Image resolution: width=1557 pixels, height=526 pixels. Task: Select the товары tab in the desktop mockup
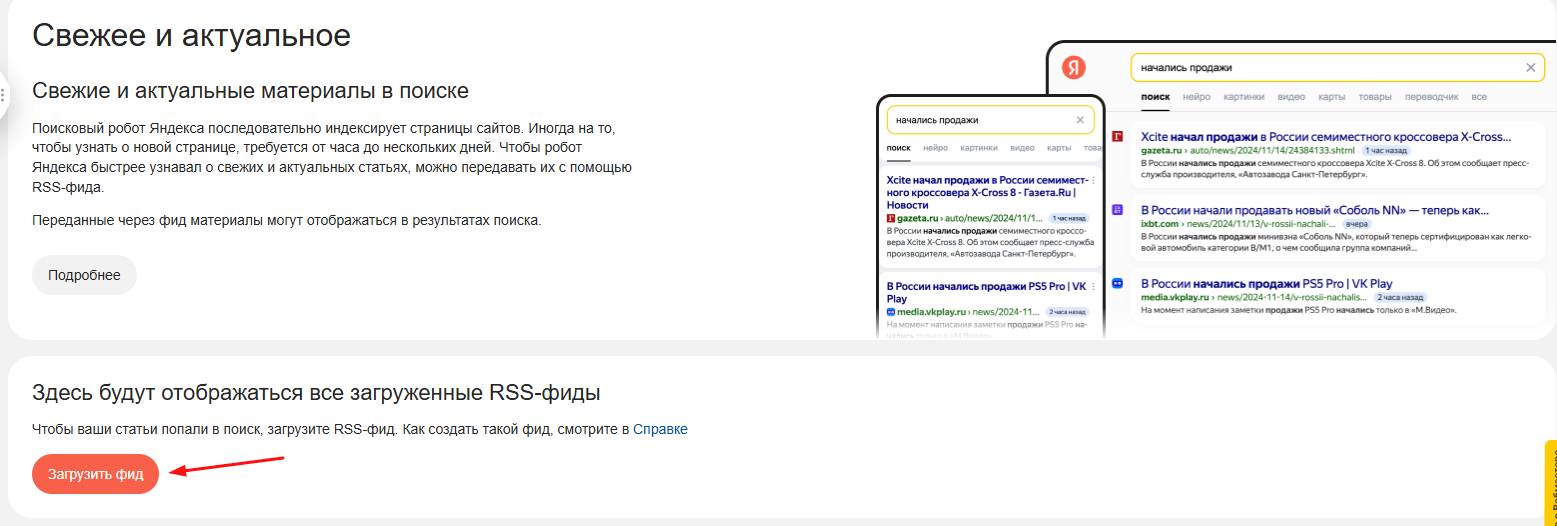1375,97
